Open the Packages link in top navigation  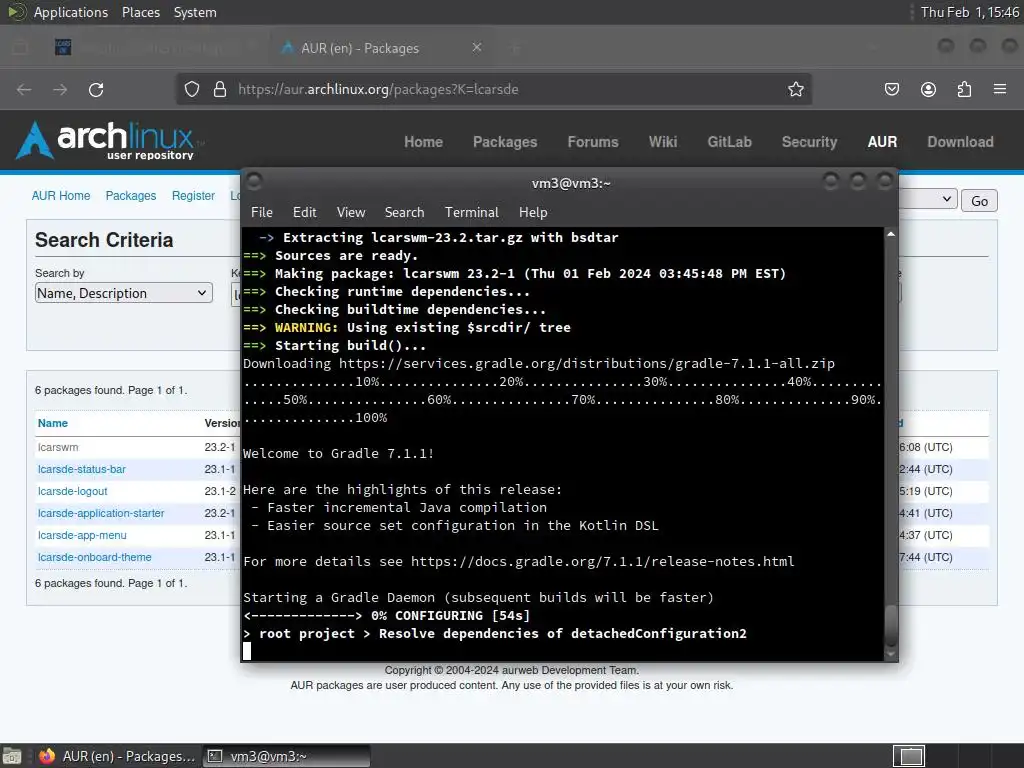coord(505,142)
